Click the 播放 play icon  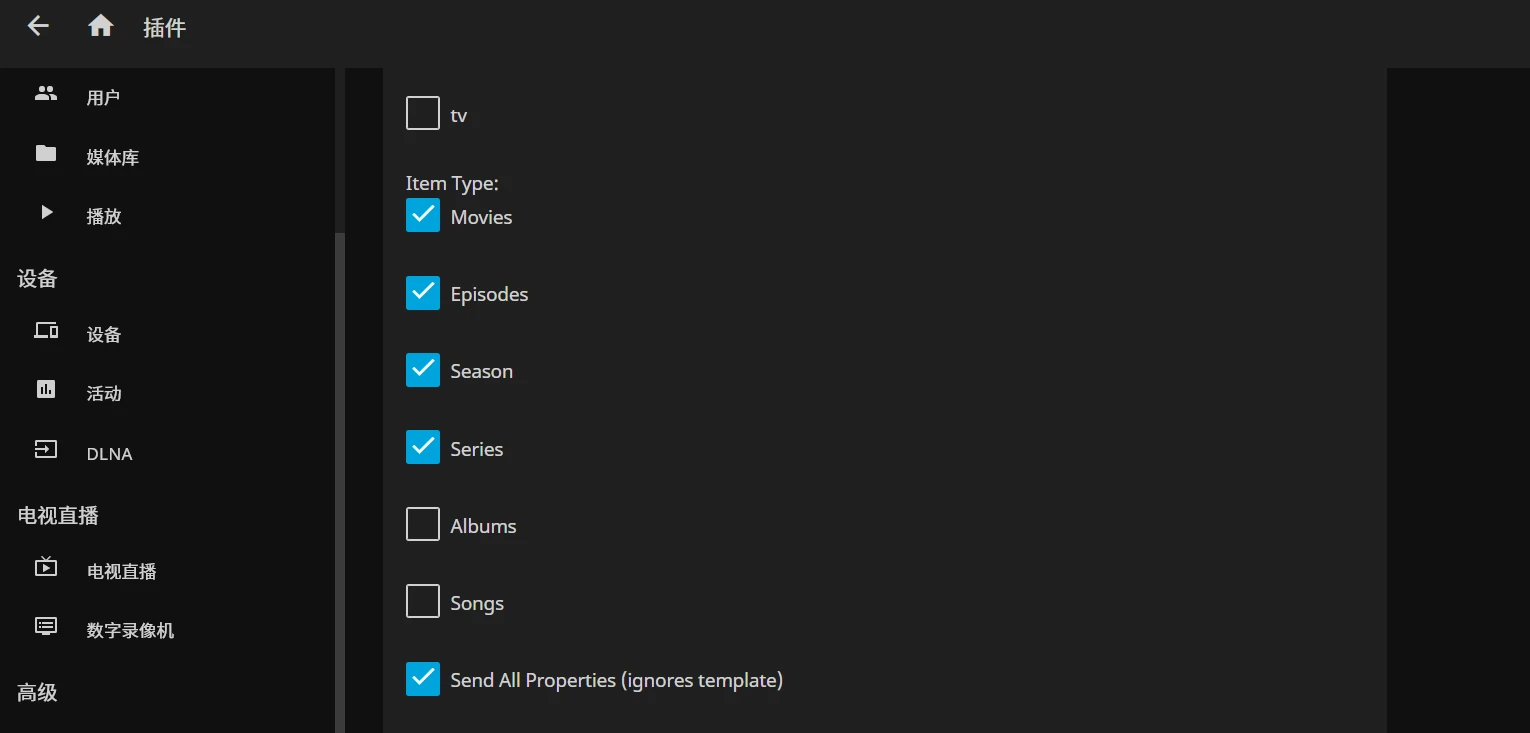[46, 213]
